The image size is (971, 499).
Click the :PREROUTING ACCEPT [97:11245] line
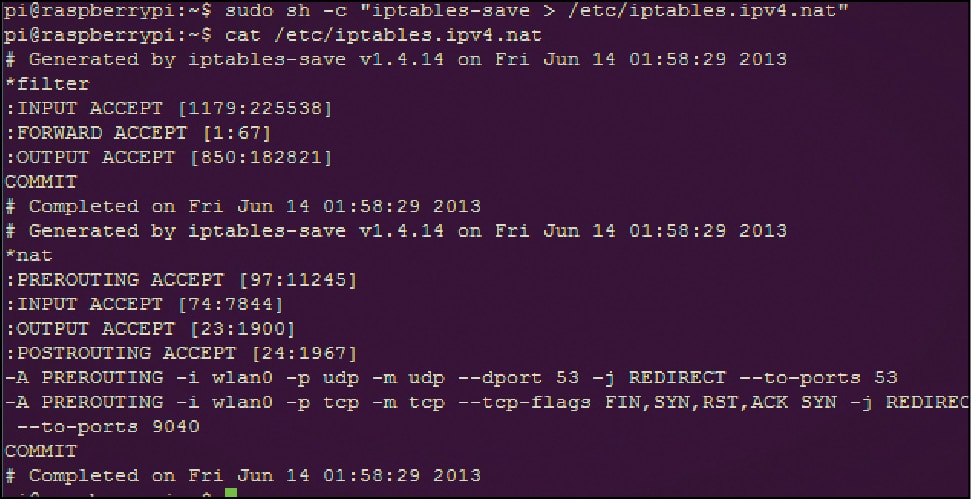180,279
